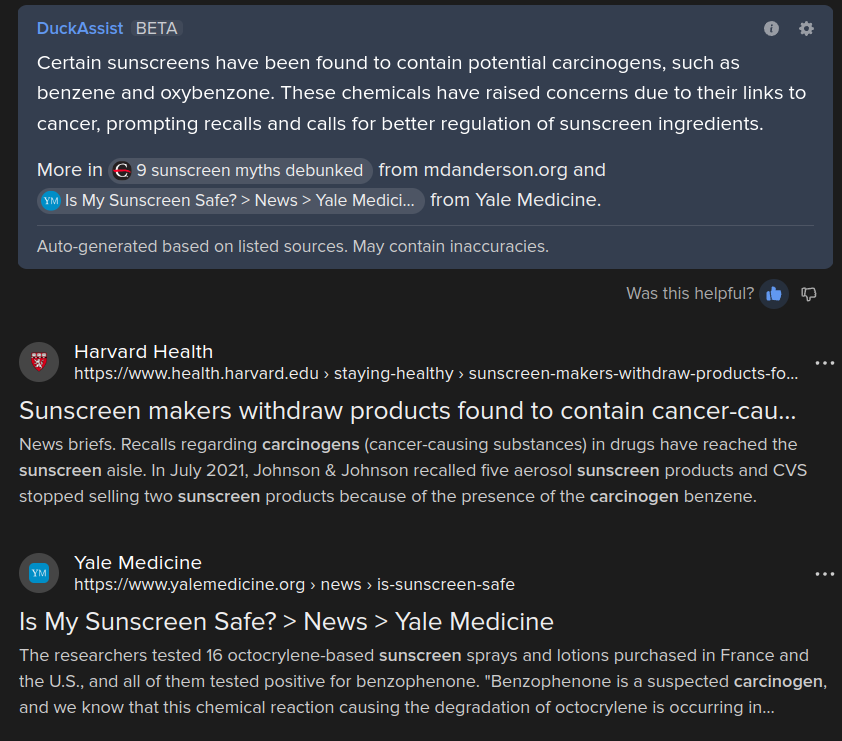This screenshot has height=741, width=842.
Task: Click the thumbs down icon
Action: pyautogui.click(x=809, y=294)
